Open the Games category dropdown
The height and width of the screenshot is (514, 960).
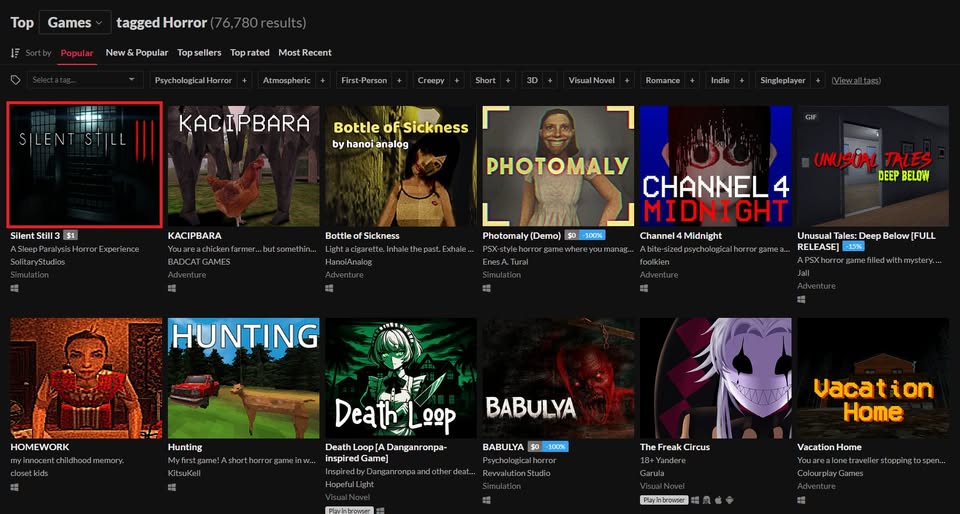(75, 23)
